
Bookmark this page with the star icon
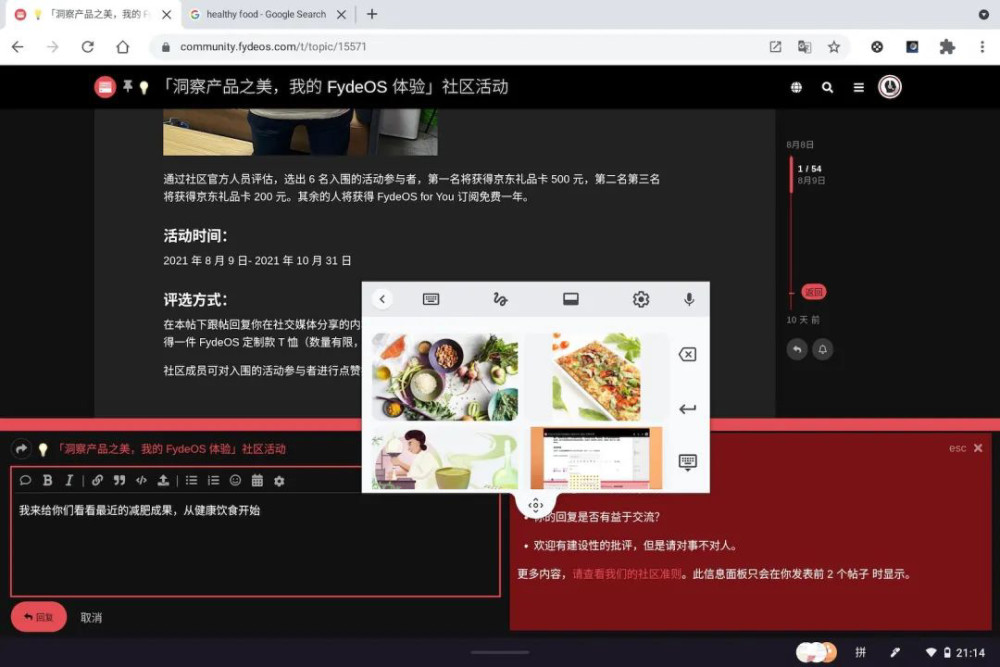click(x=834, y=47)
